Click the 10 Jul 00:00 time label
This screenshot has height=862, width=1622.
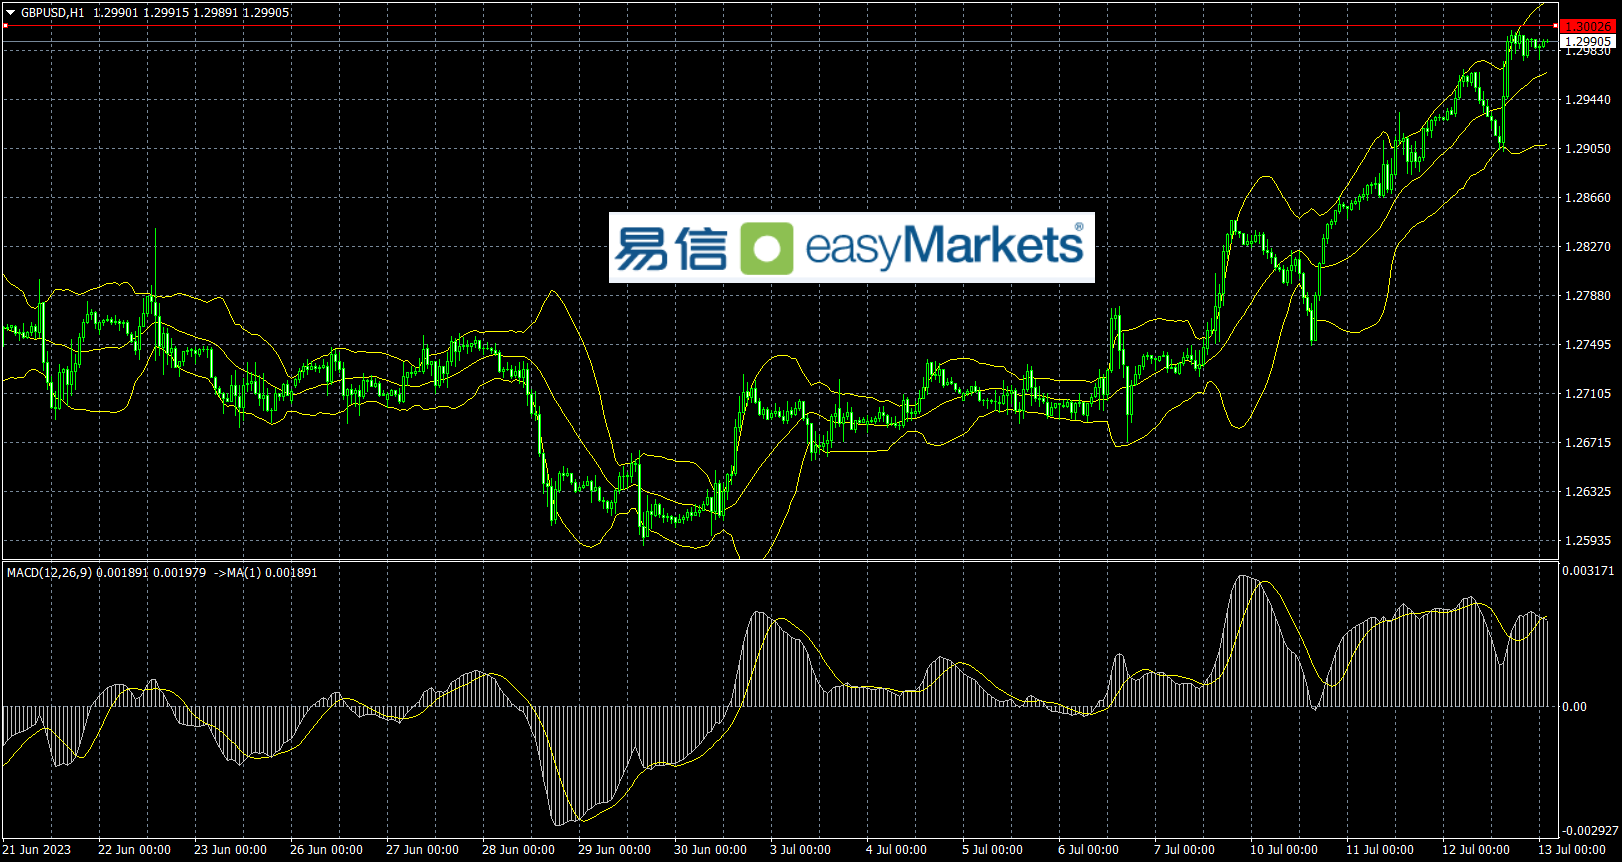tap(1284, 850)
